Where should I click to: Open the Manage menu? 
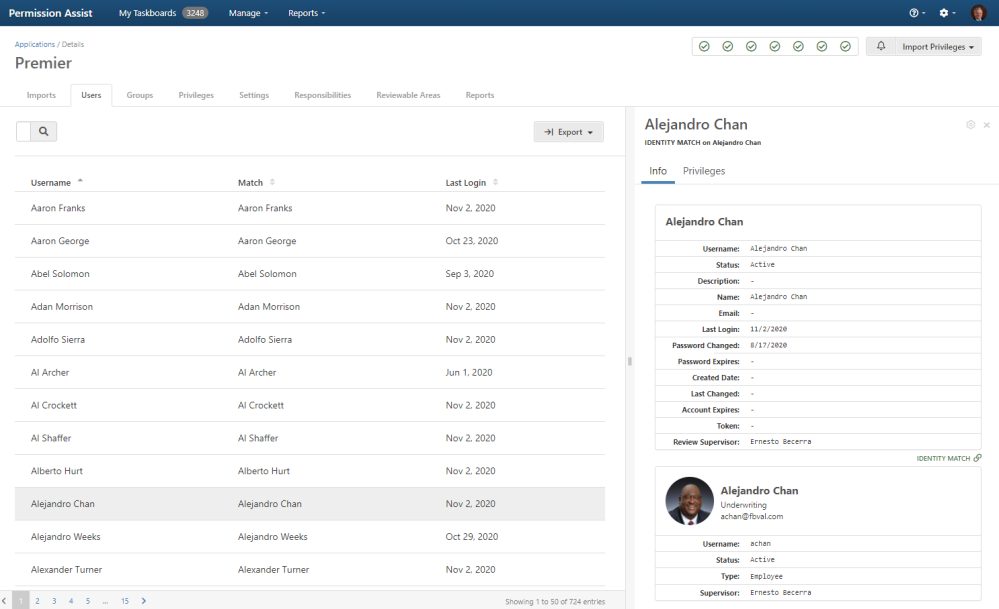248,13
